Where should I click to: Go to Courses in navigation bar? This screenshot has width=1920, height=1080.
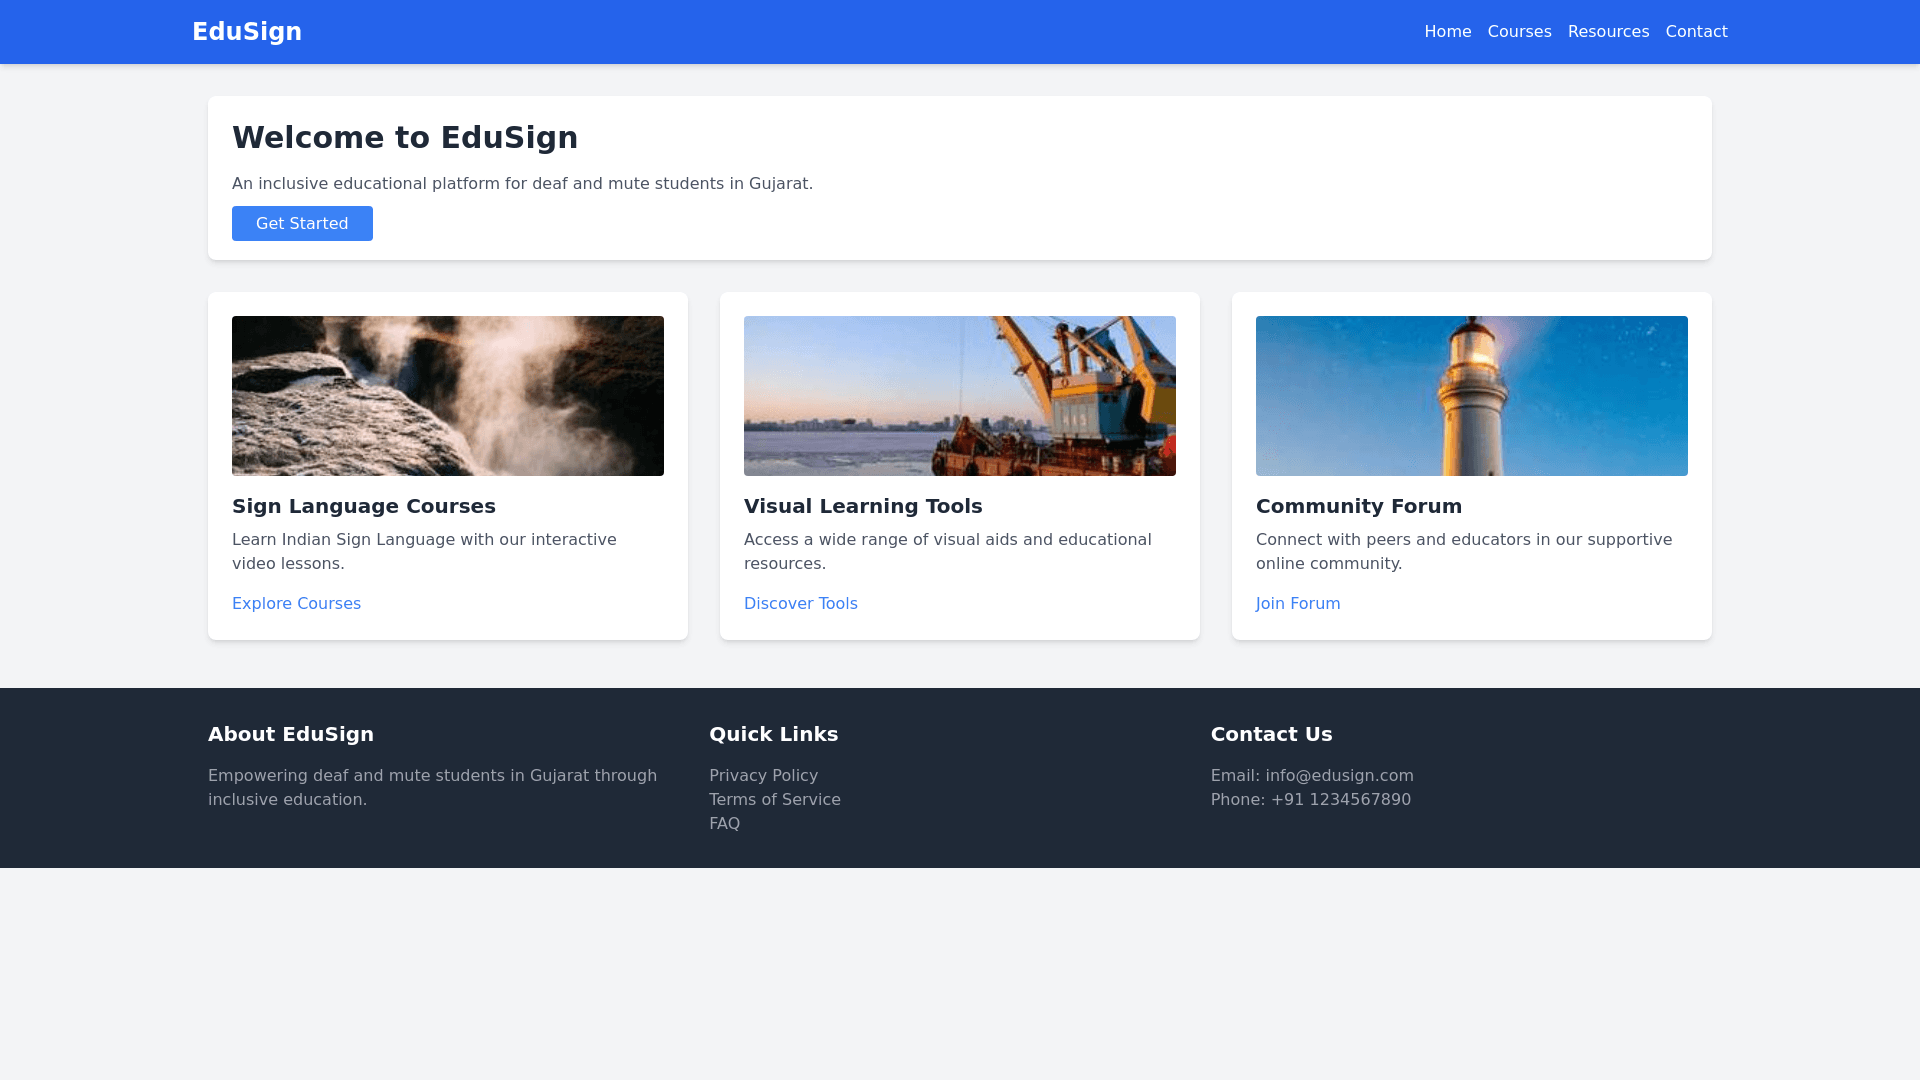coord(1519,32)
